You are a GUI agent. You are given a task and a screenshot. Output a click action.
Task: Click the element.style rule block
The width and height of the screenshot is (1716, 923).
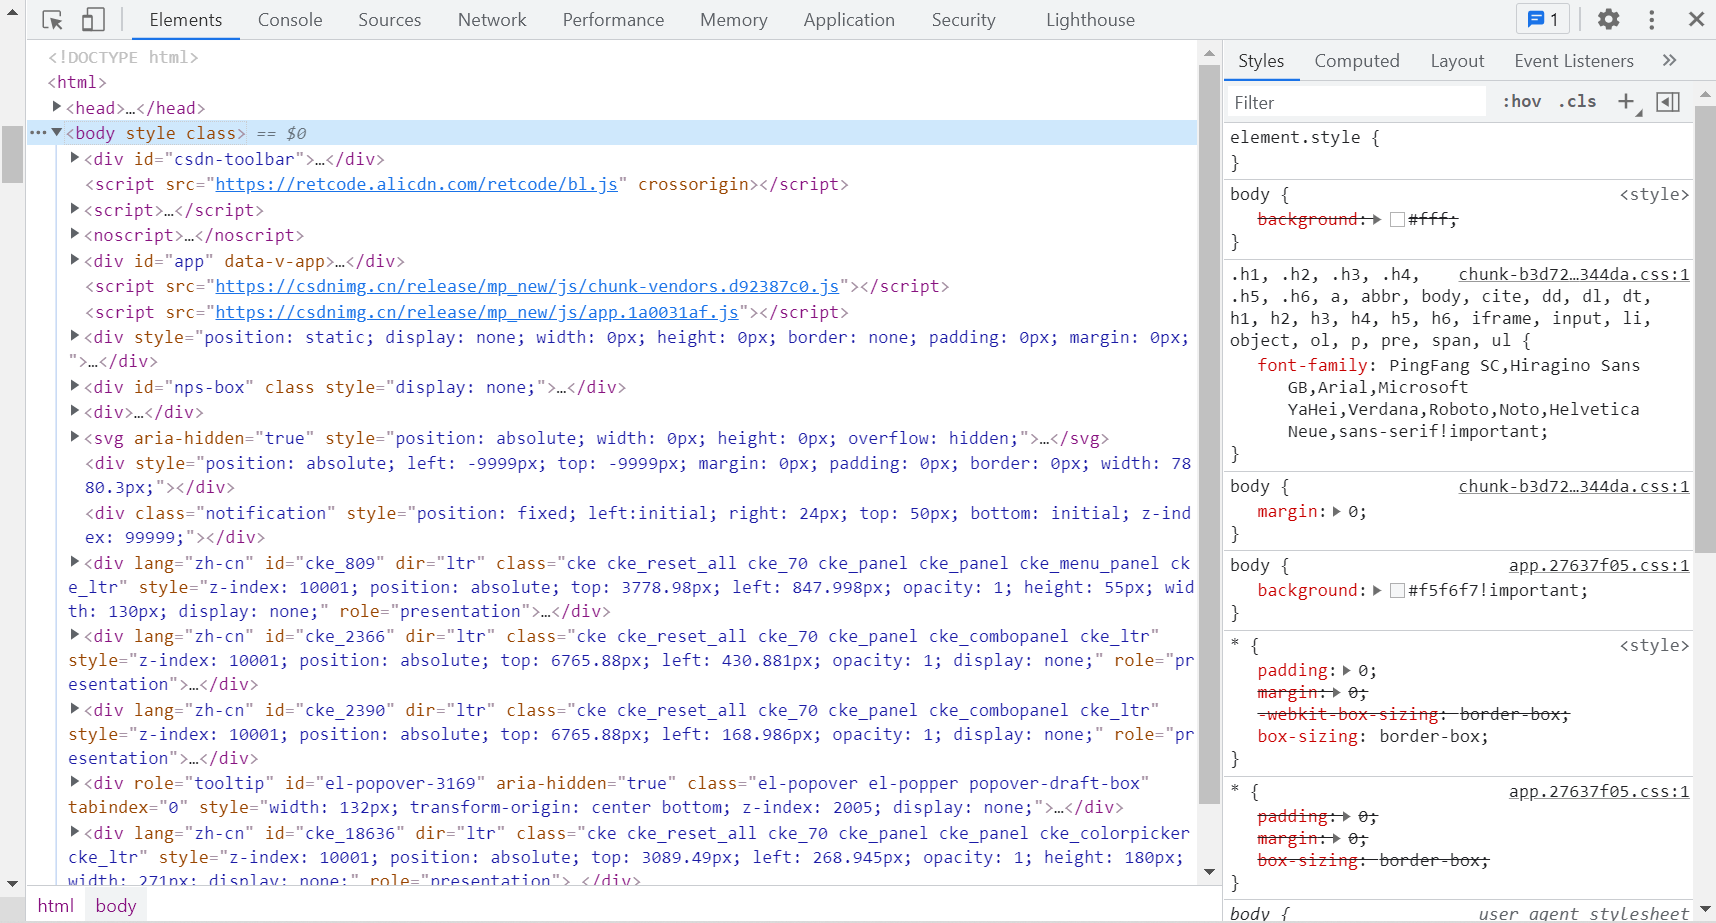pos(1458,149)
